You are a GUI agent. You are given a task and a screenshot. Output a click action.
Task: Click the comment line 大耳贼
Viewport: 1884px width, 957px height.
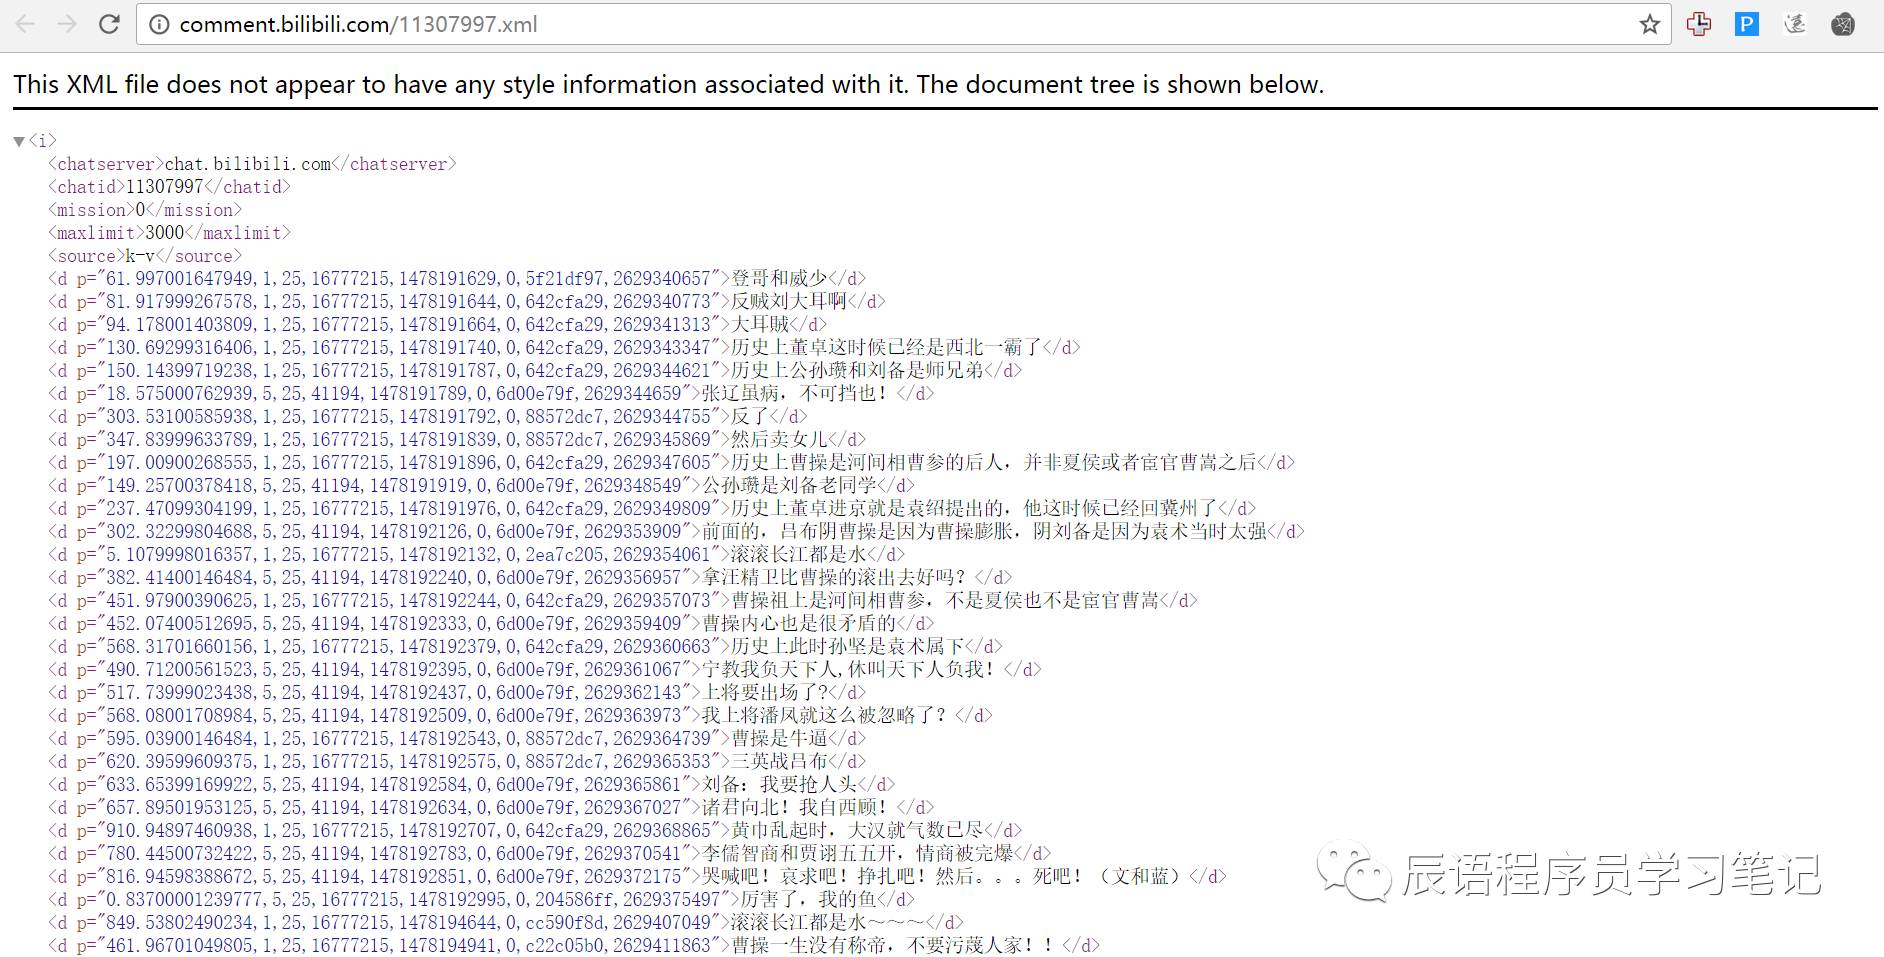point(438,324)
